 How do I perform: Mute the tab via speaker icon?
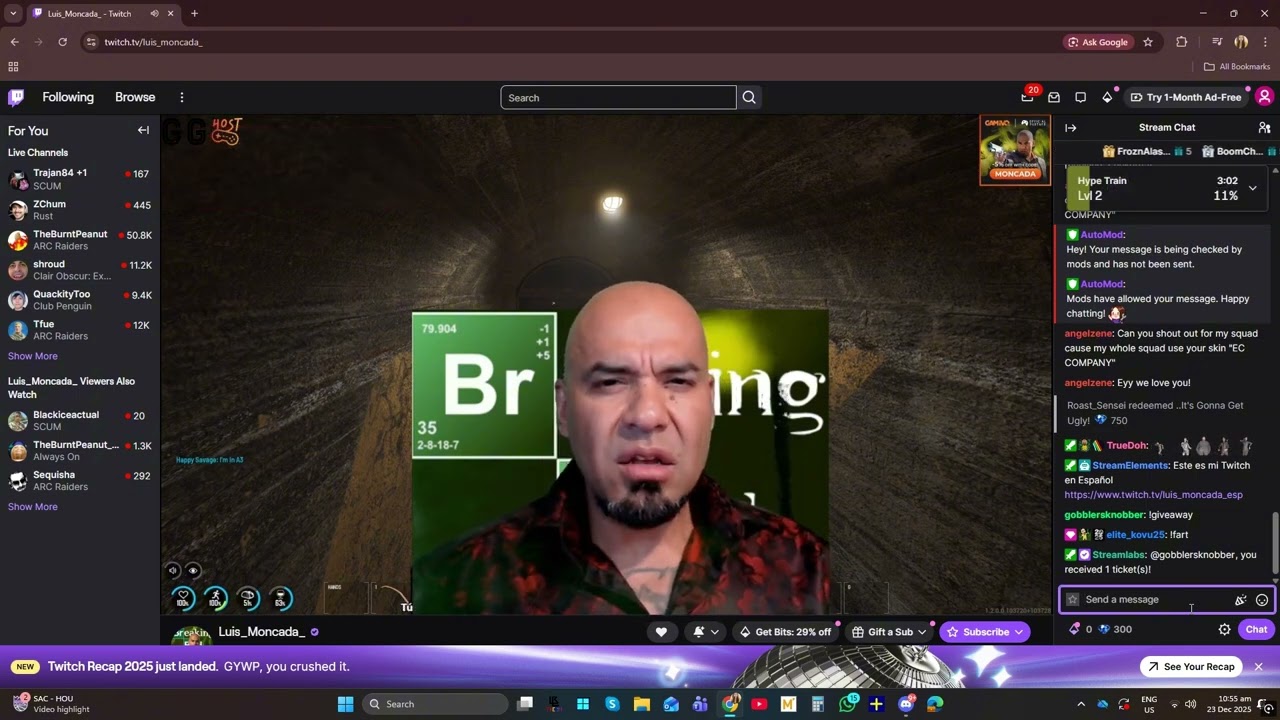point(155,14)
